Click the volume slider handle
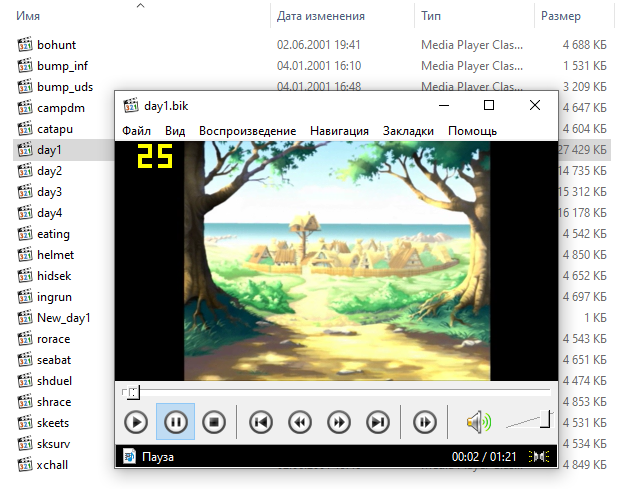 pyautogui.click(x=545, y=419)
